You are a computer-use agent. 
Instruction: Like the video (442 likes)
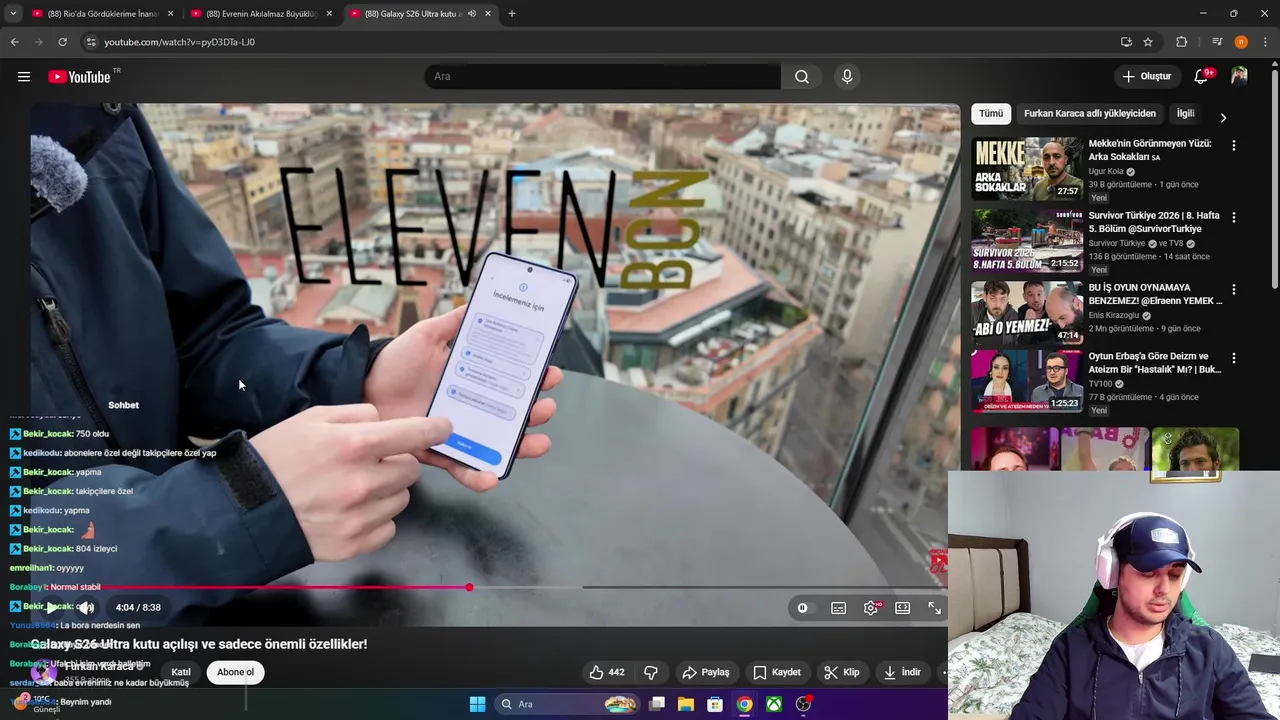point(606,673)
